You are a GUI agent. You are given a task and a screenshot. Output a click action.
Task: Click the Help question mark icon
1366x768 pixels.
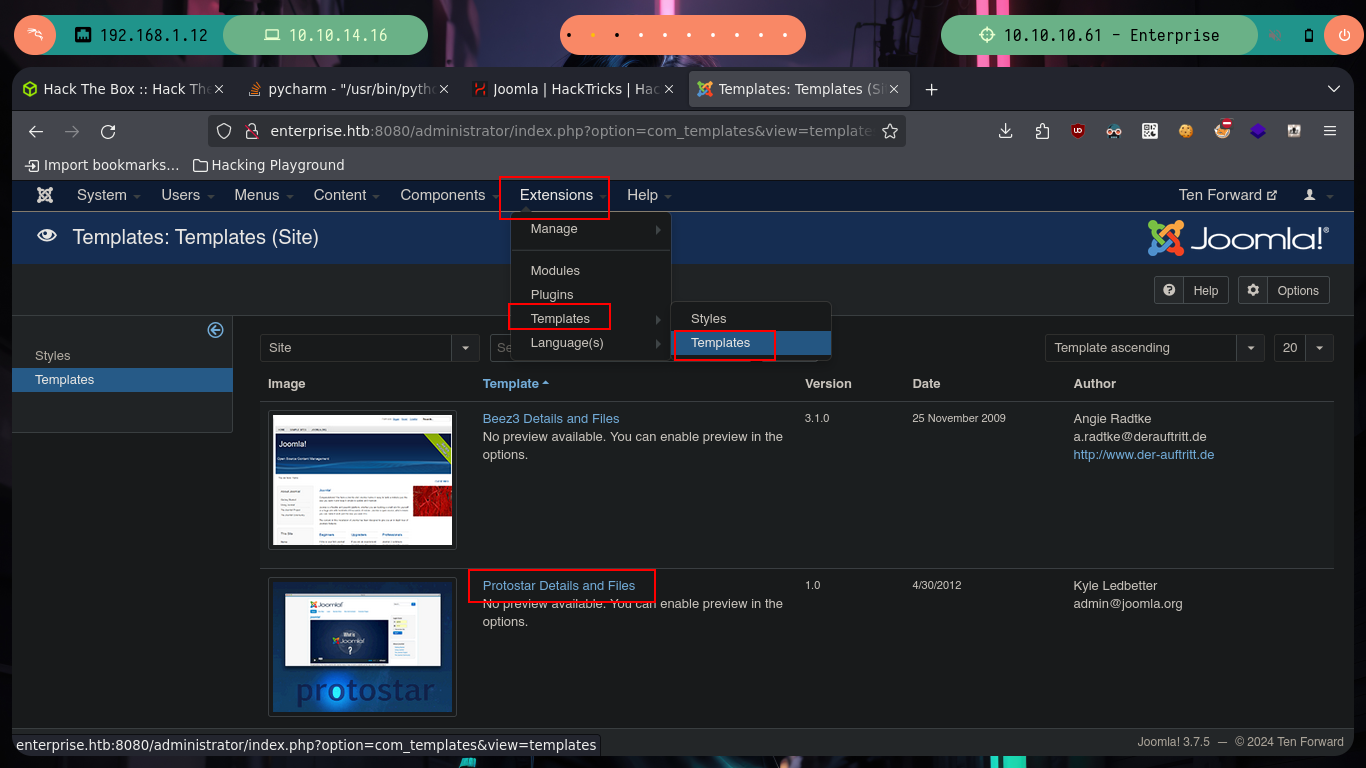click(x=1168, y=290)
